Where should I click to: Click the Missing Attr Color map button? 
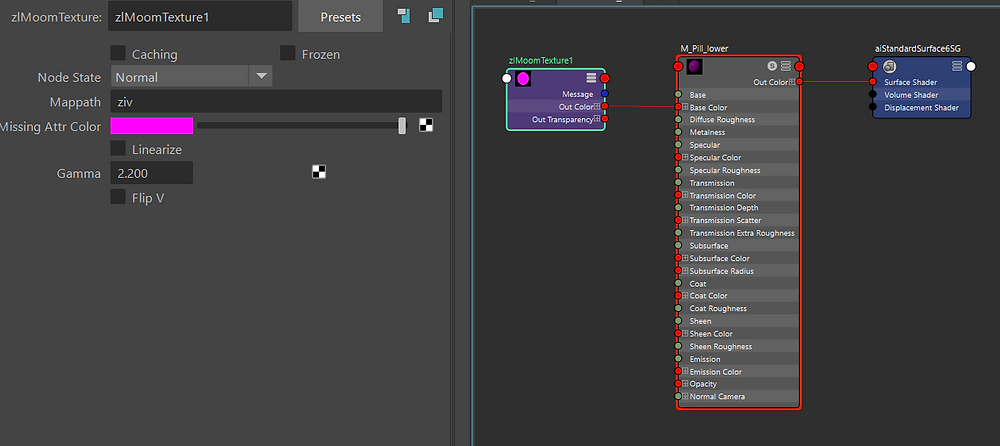[x=426, y=126]
